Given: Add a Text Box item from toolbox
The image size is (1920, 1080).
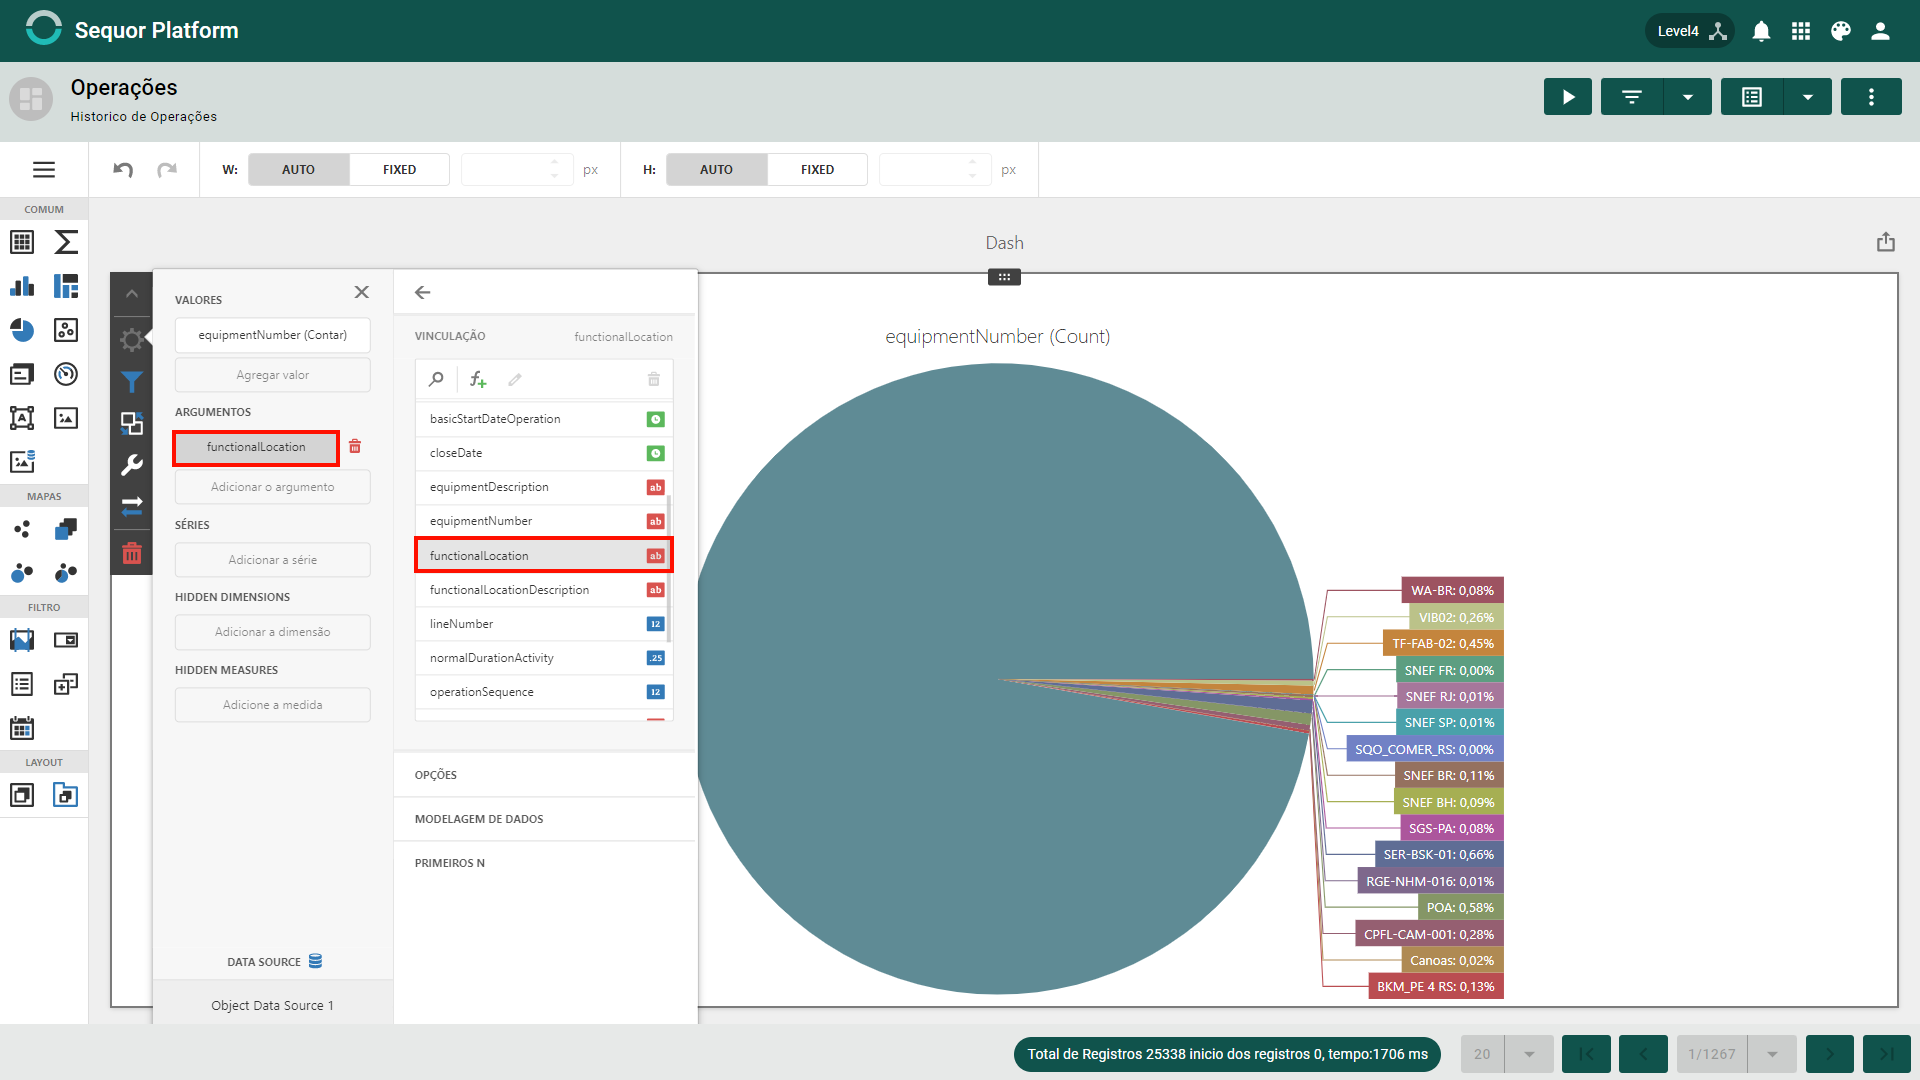Looking at the screenshot, I should pos(22,418).
